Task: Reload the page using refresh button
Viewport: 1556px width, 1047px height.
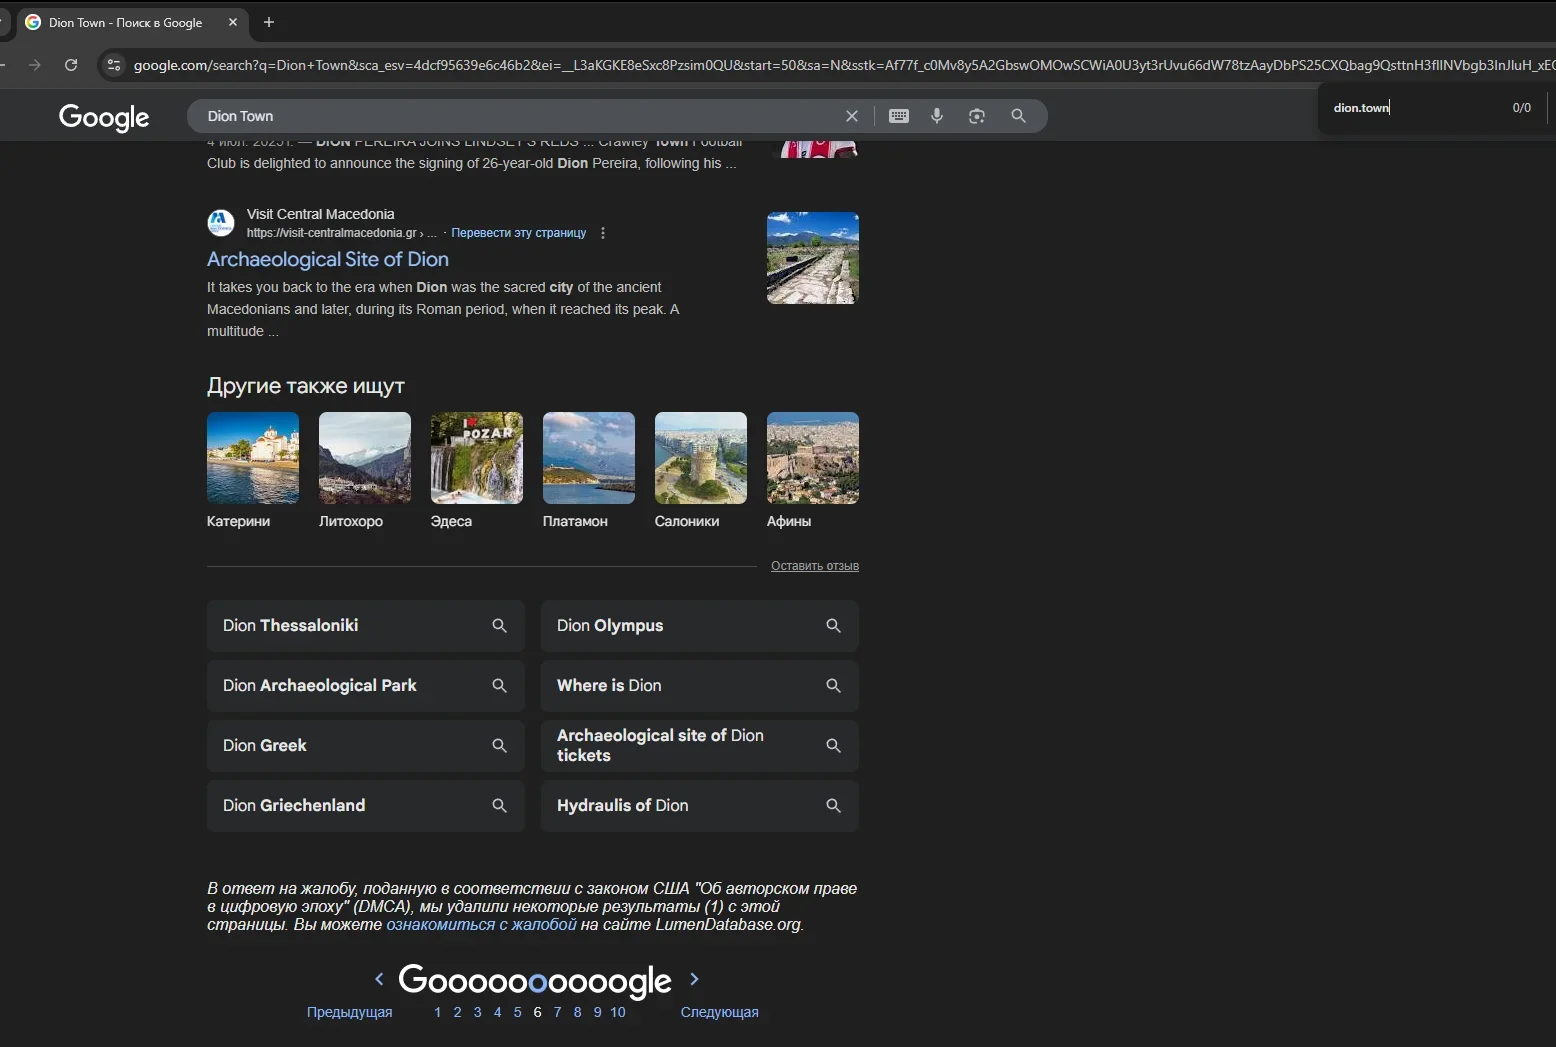Action: coord(71,65)
